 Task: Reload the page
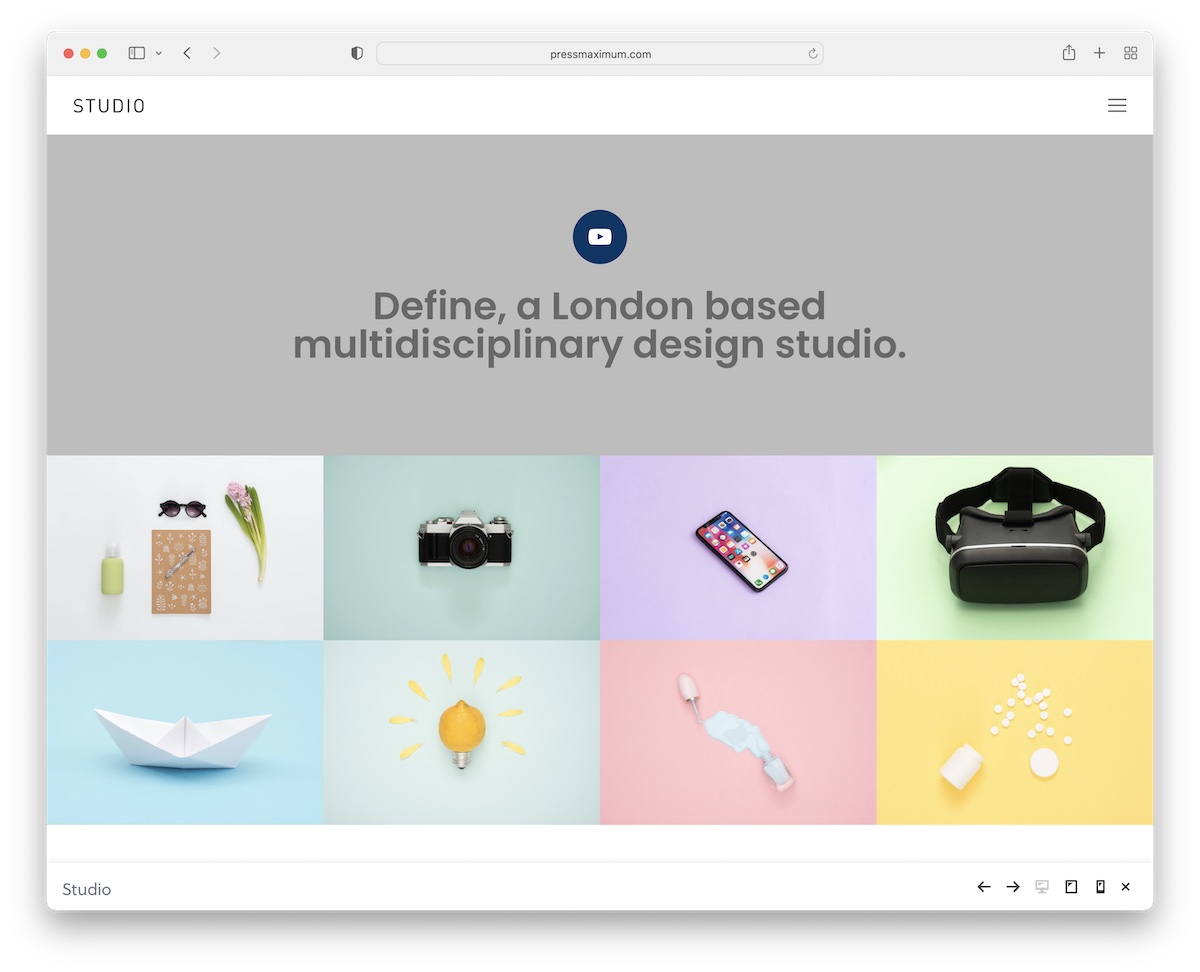(x=813, y=54)
